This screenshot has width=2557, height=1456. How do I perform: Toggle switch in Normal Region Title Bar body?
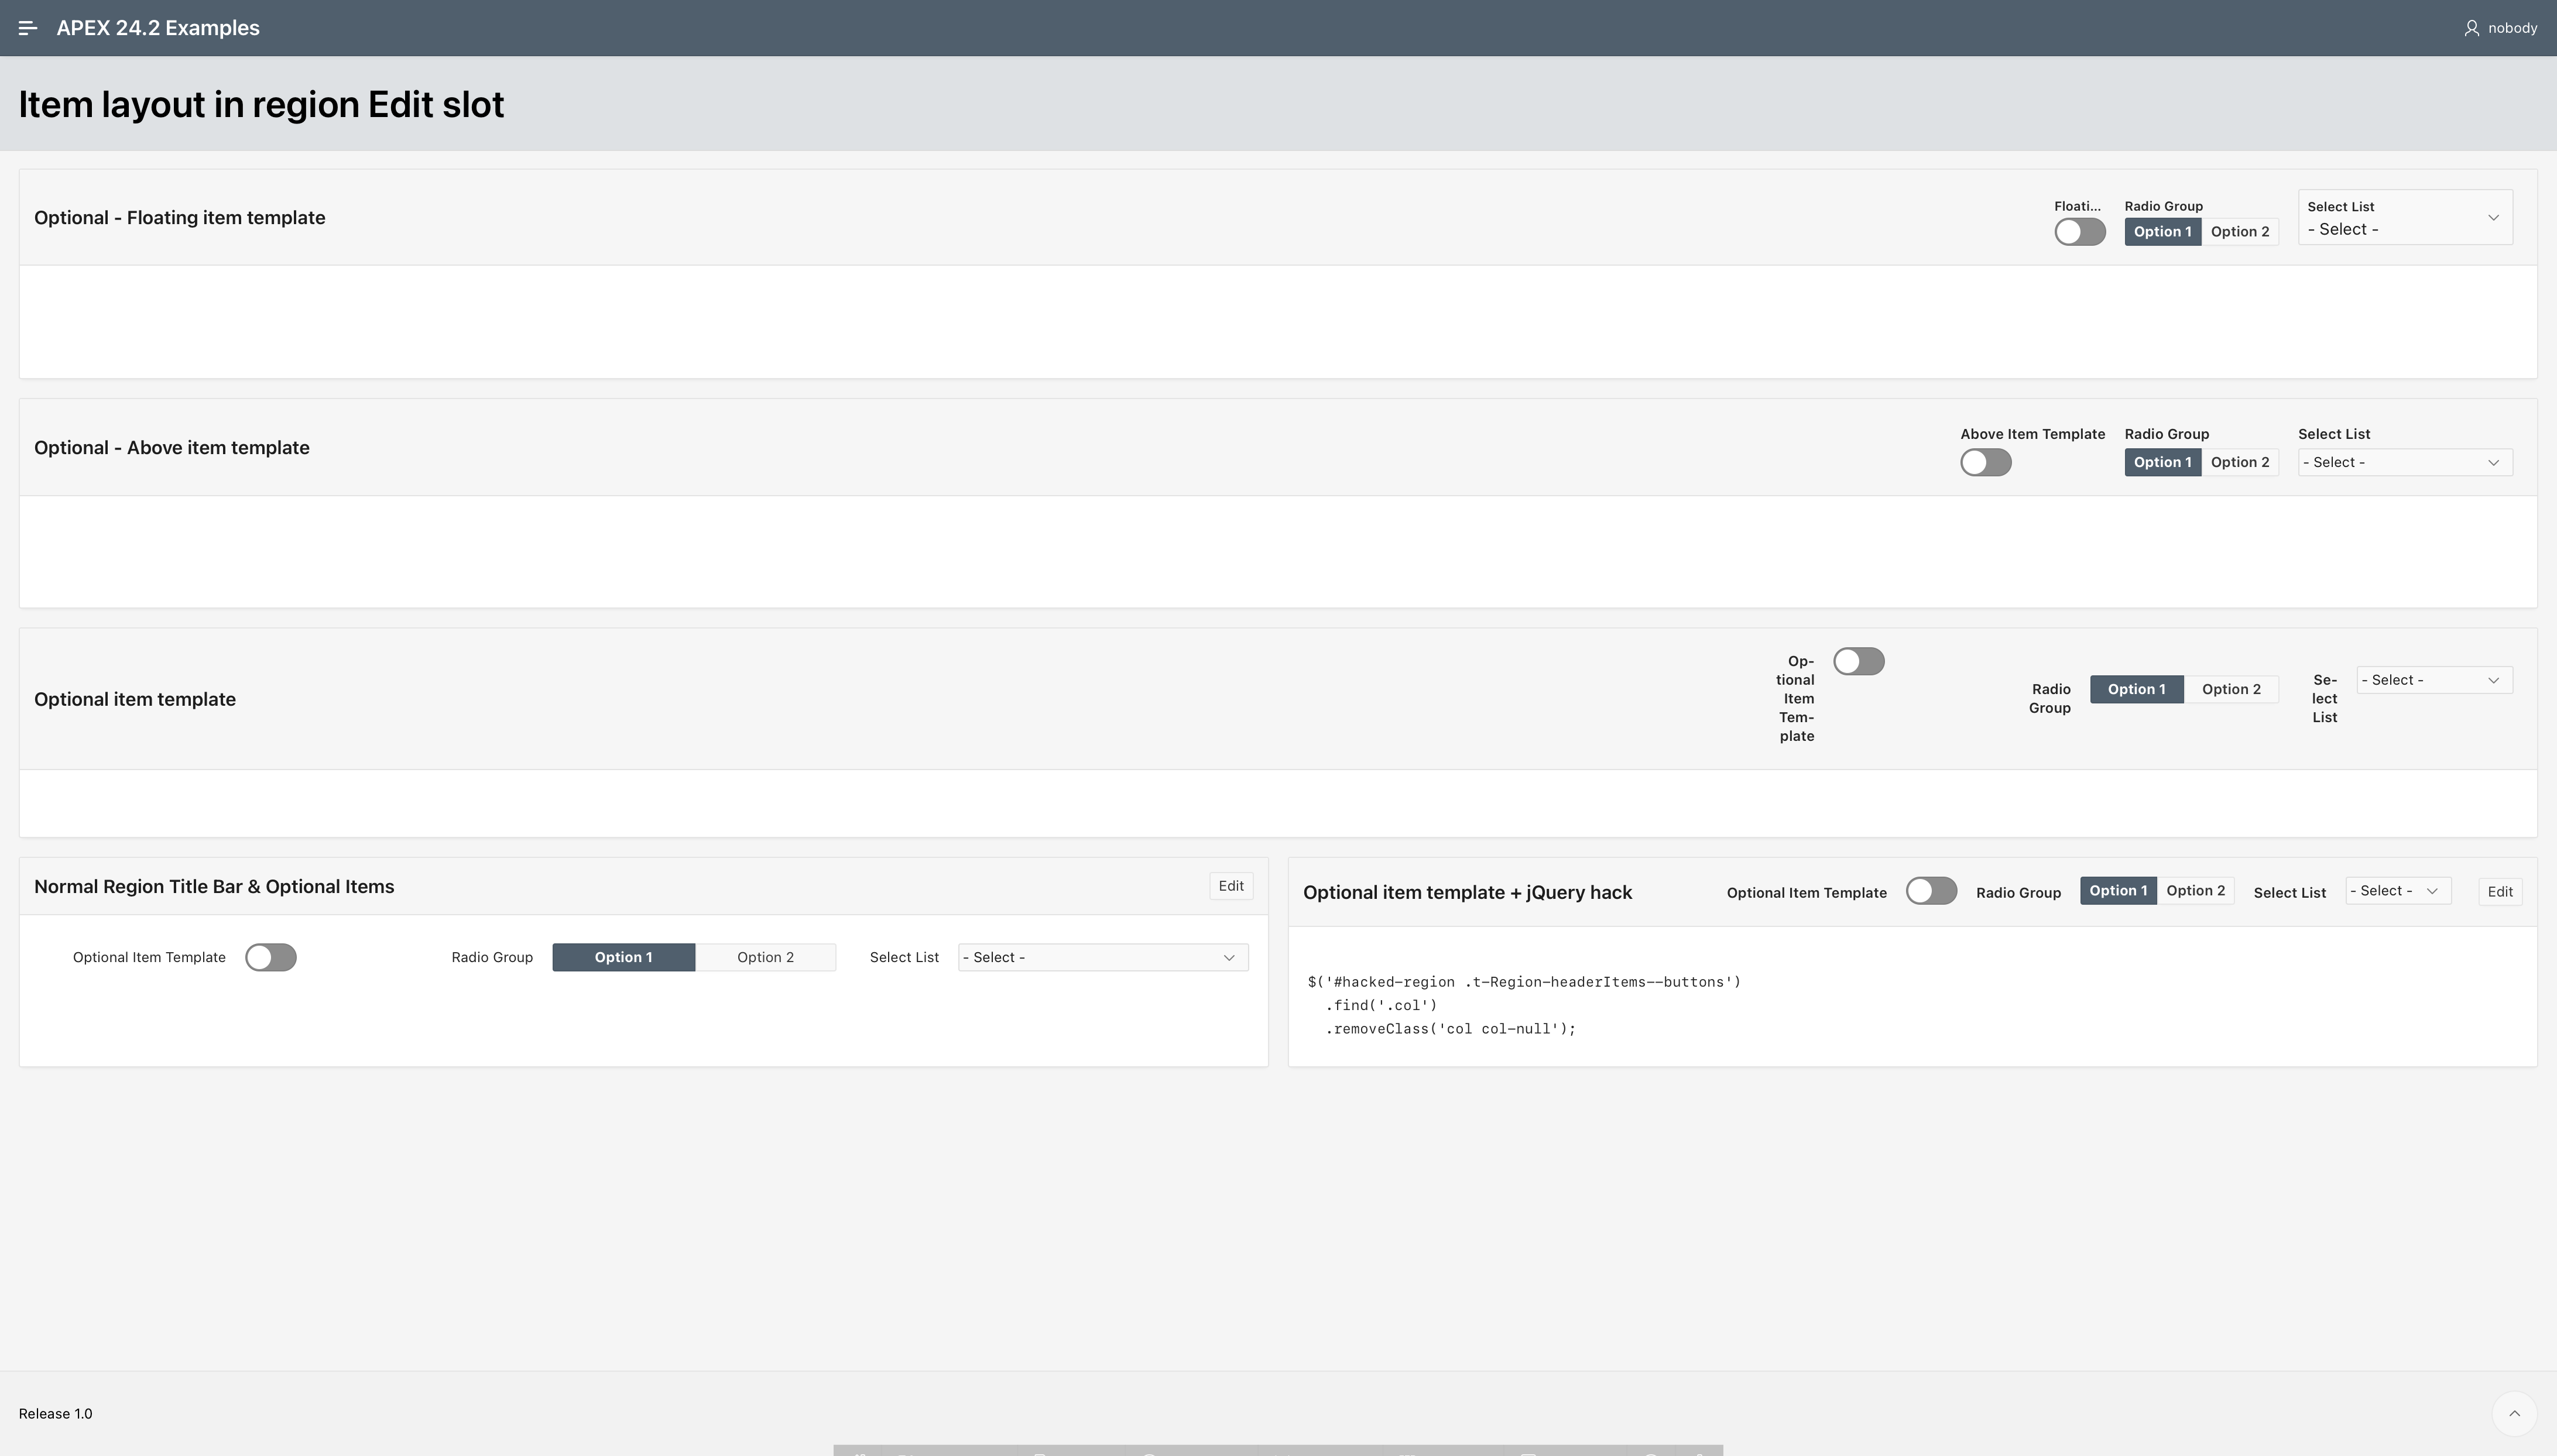pos(271,957)
